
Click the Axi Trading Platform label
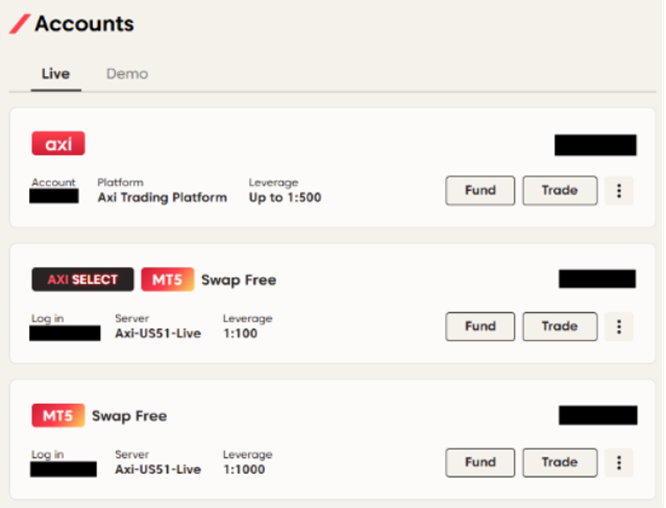162,198
